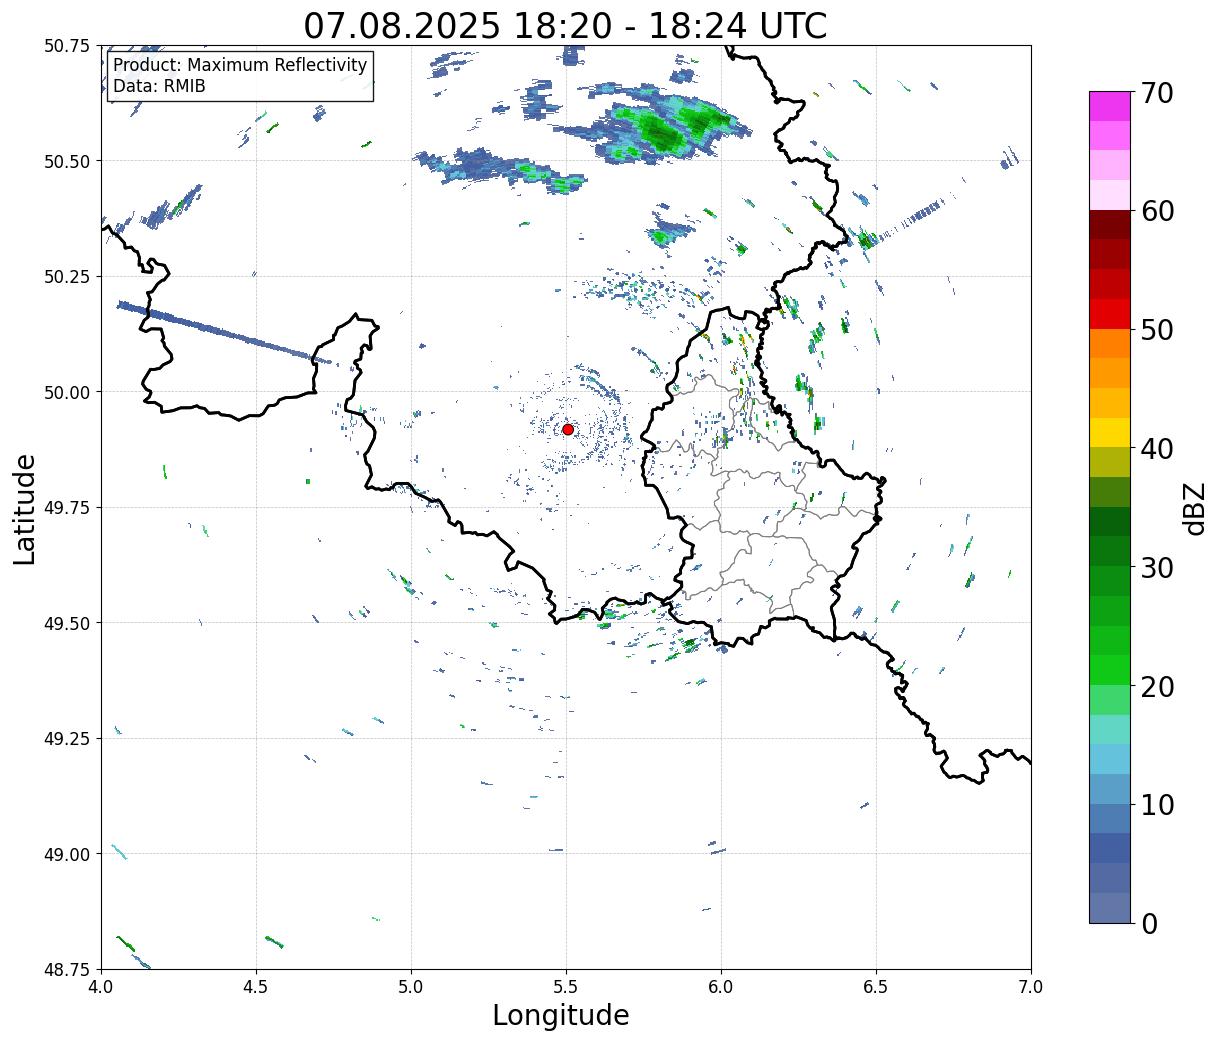Click the latitude tick label 50.00
This screenshot has width=1219, height=1040.
click(67, 392)
